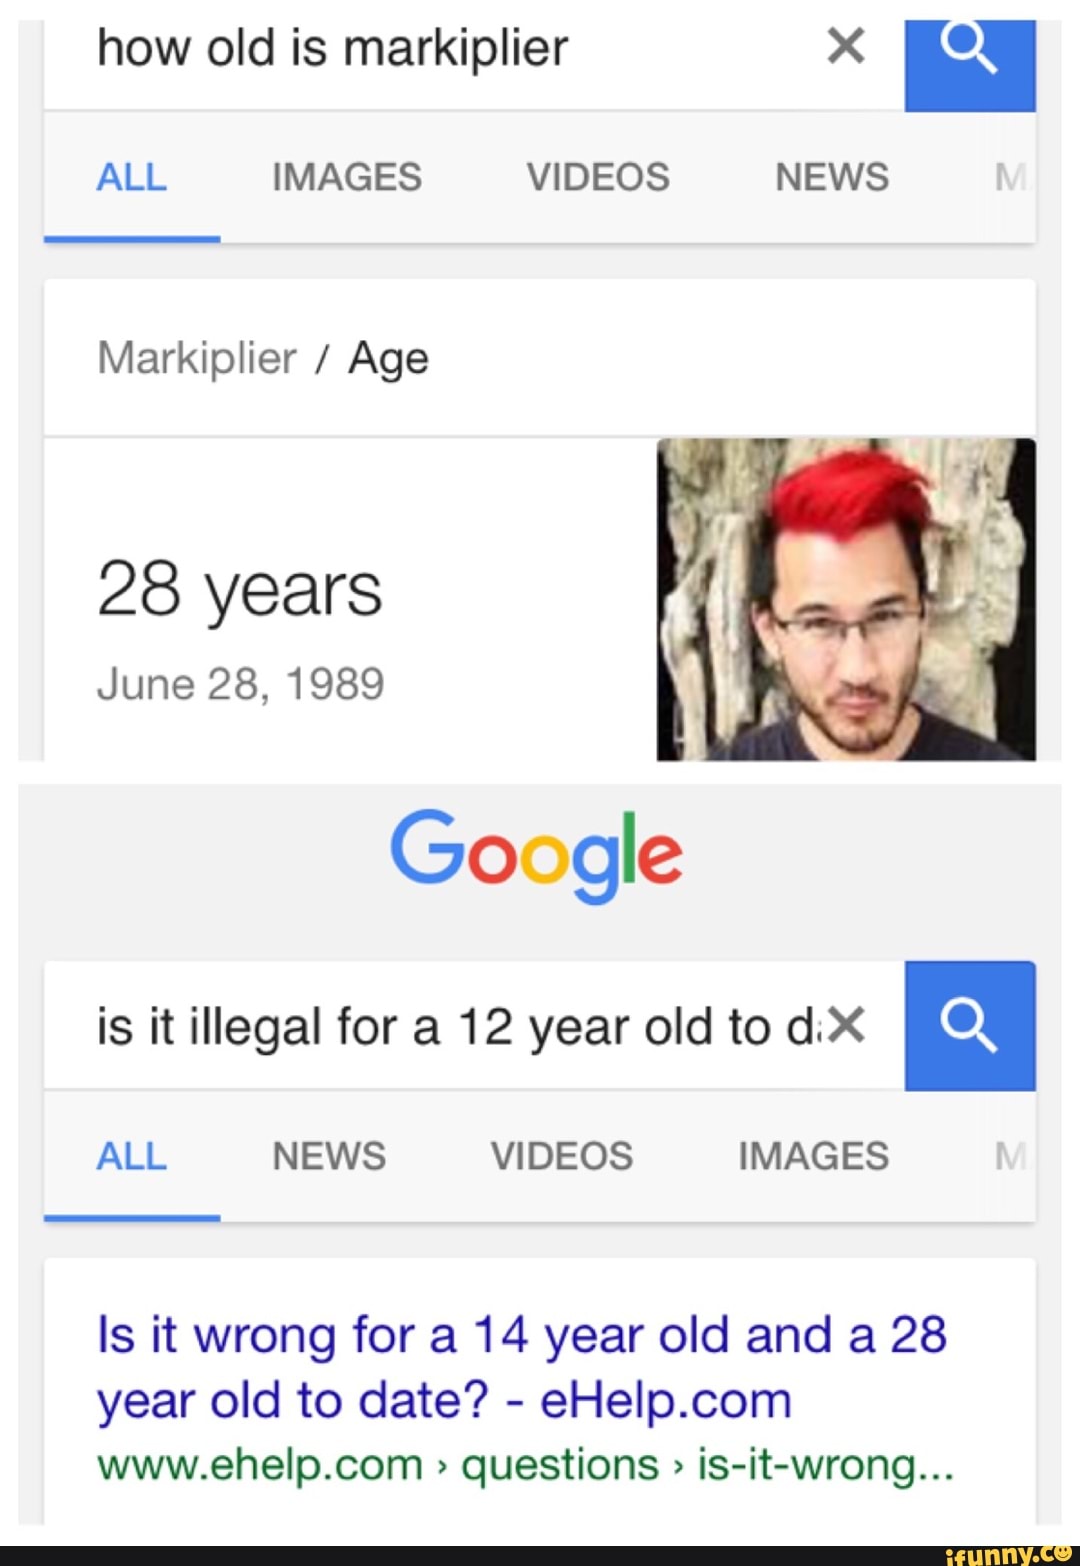Open the red-haired Markiplier thumbnail photo
Image resolution: width=1080 pixels, height=1566 pixels.
coord(846,599)
